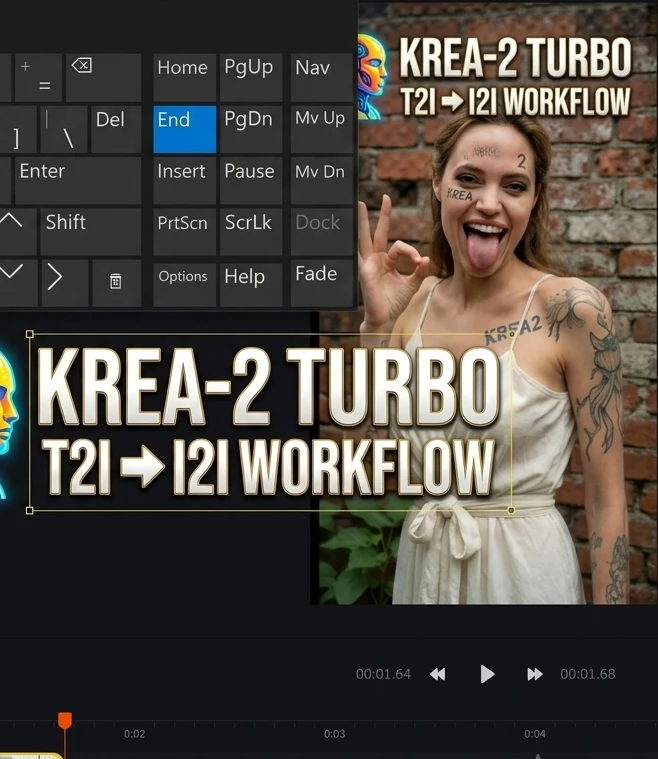The image size is (658, 759).
Task: Tap the Home key
Action: [184, 77]
